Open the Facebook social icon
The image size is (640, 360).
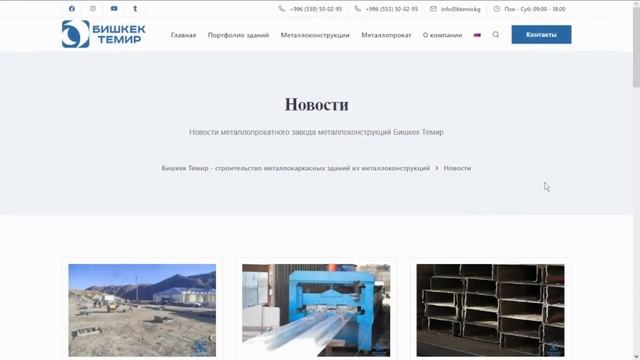(x=72, y=9)
